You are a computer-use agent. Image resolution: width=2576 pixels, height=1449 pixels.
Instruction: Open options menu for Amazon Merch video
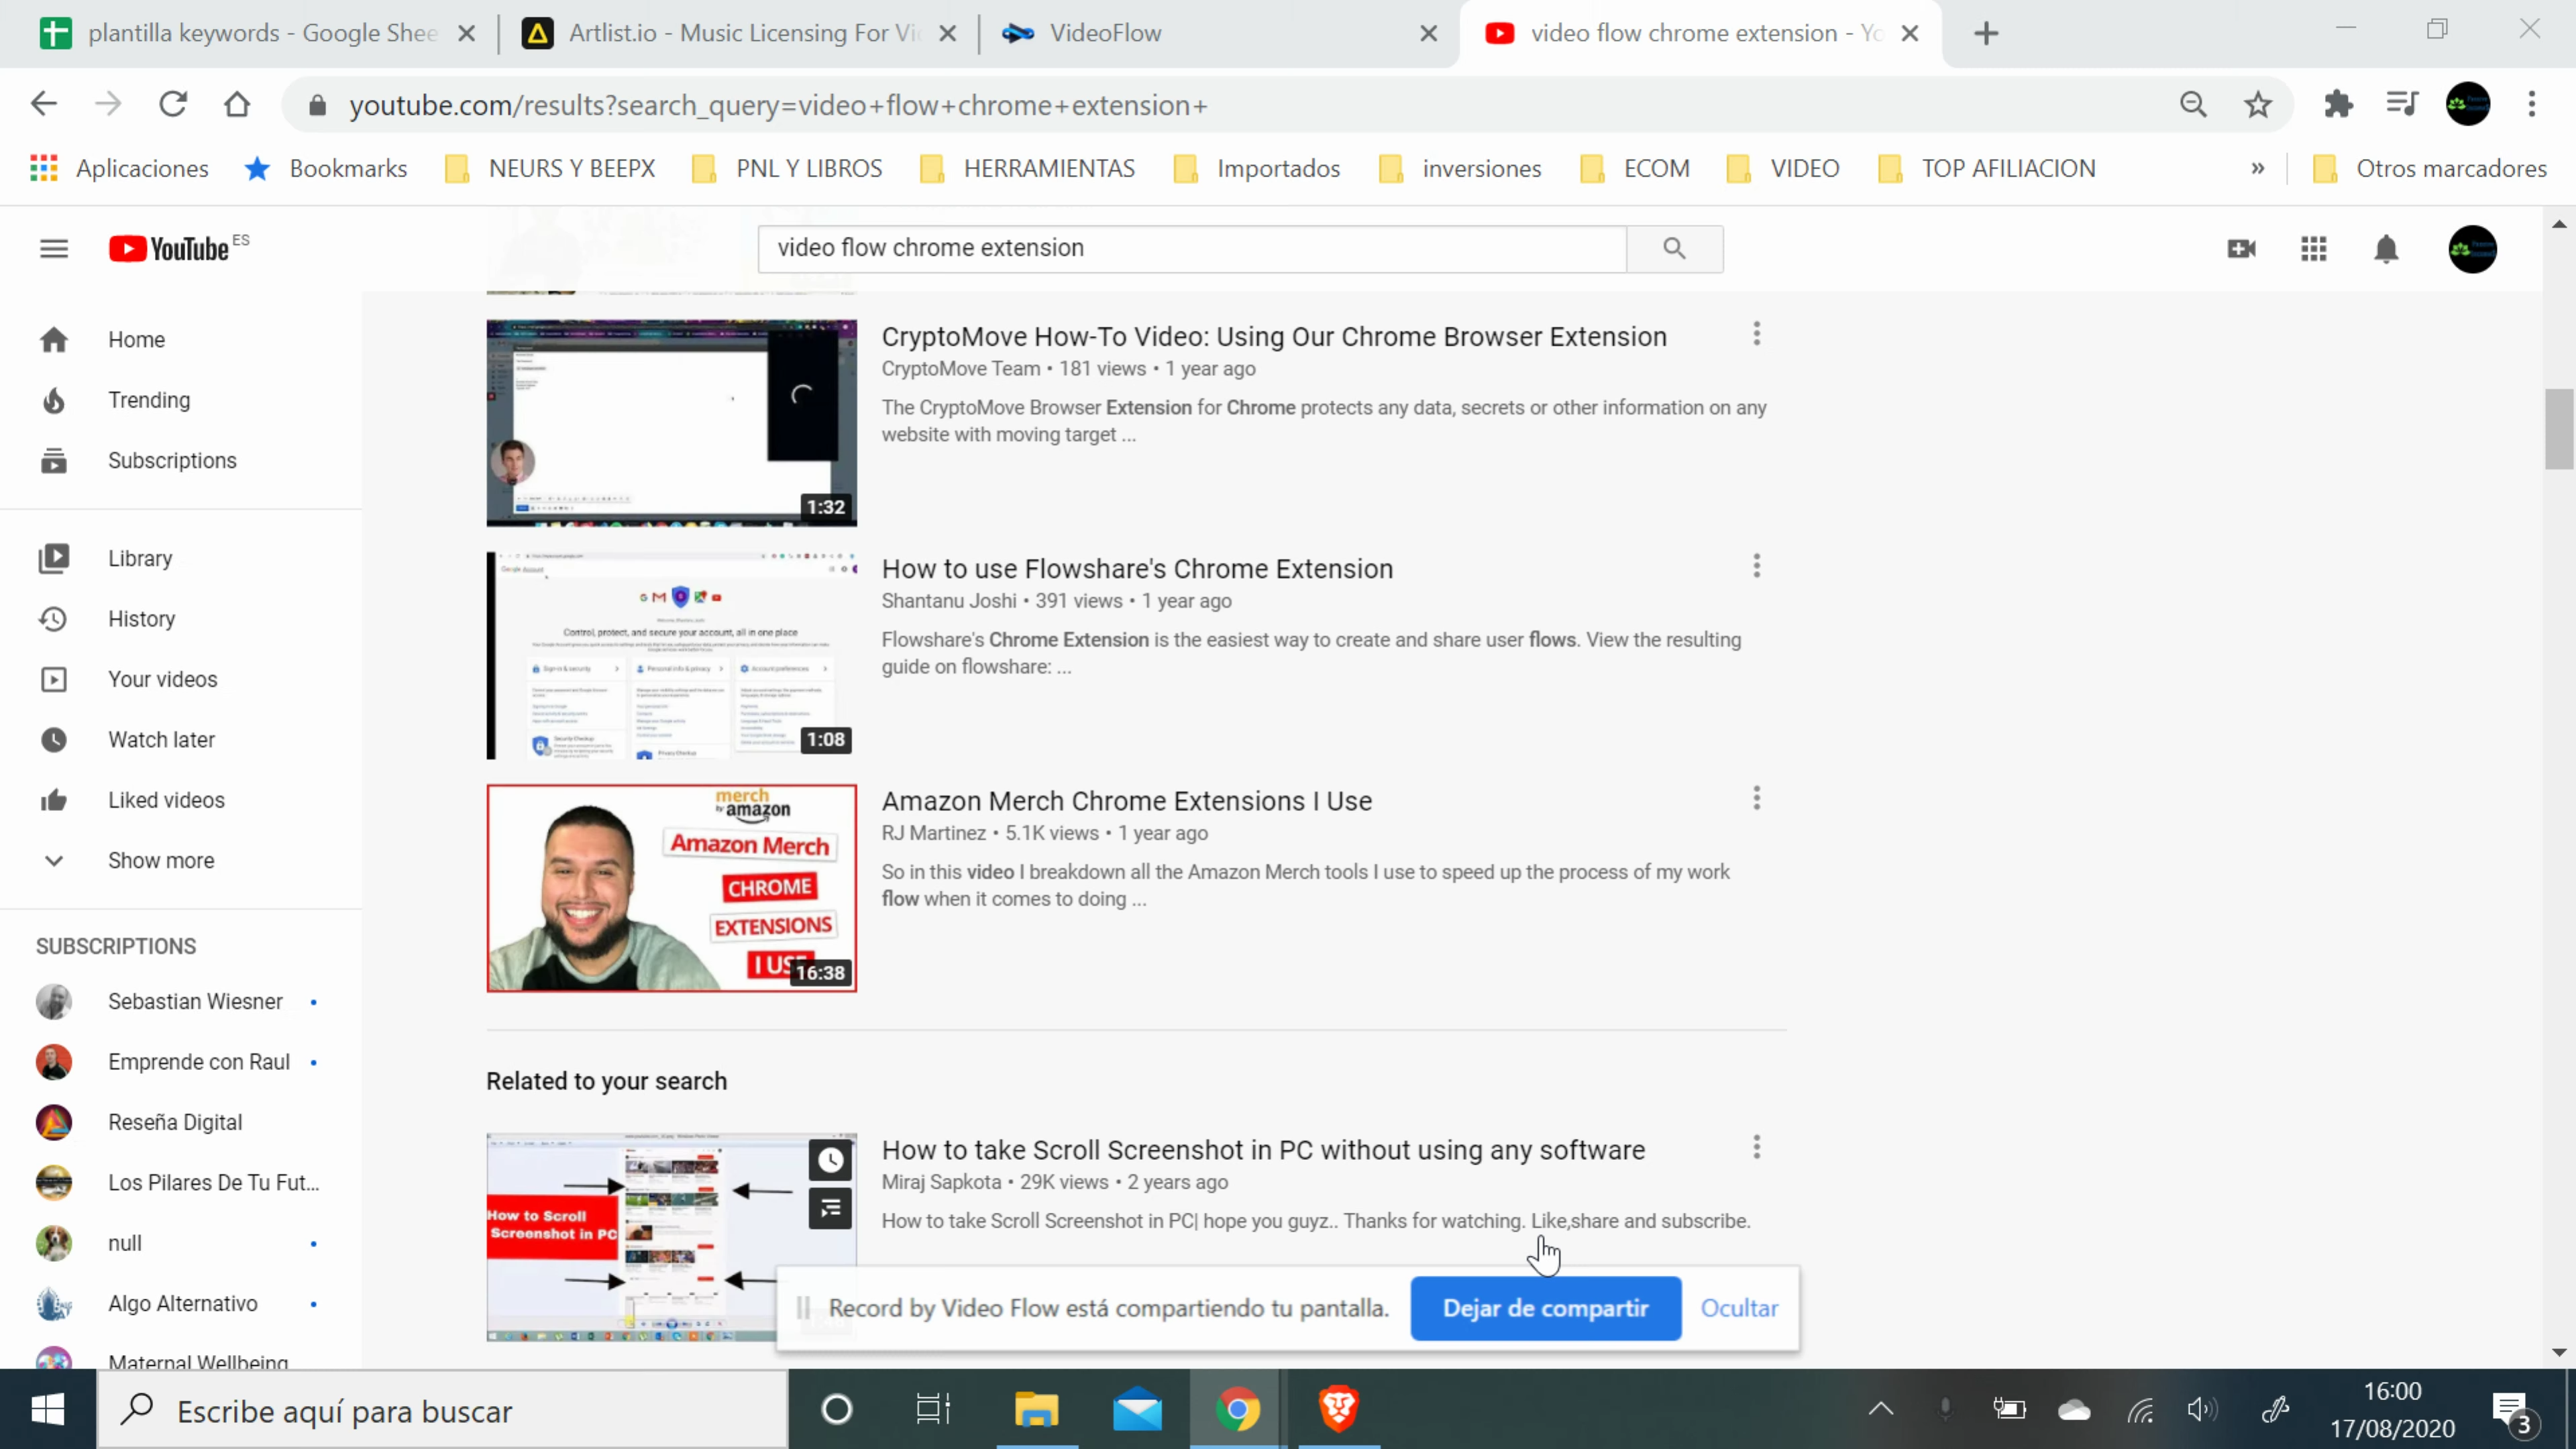tap(1756, 798)
